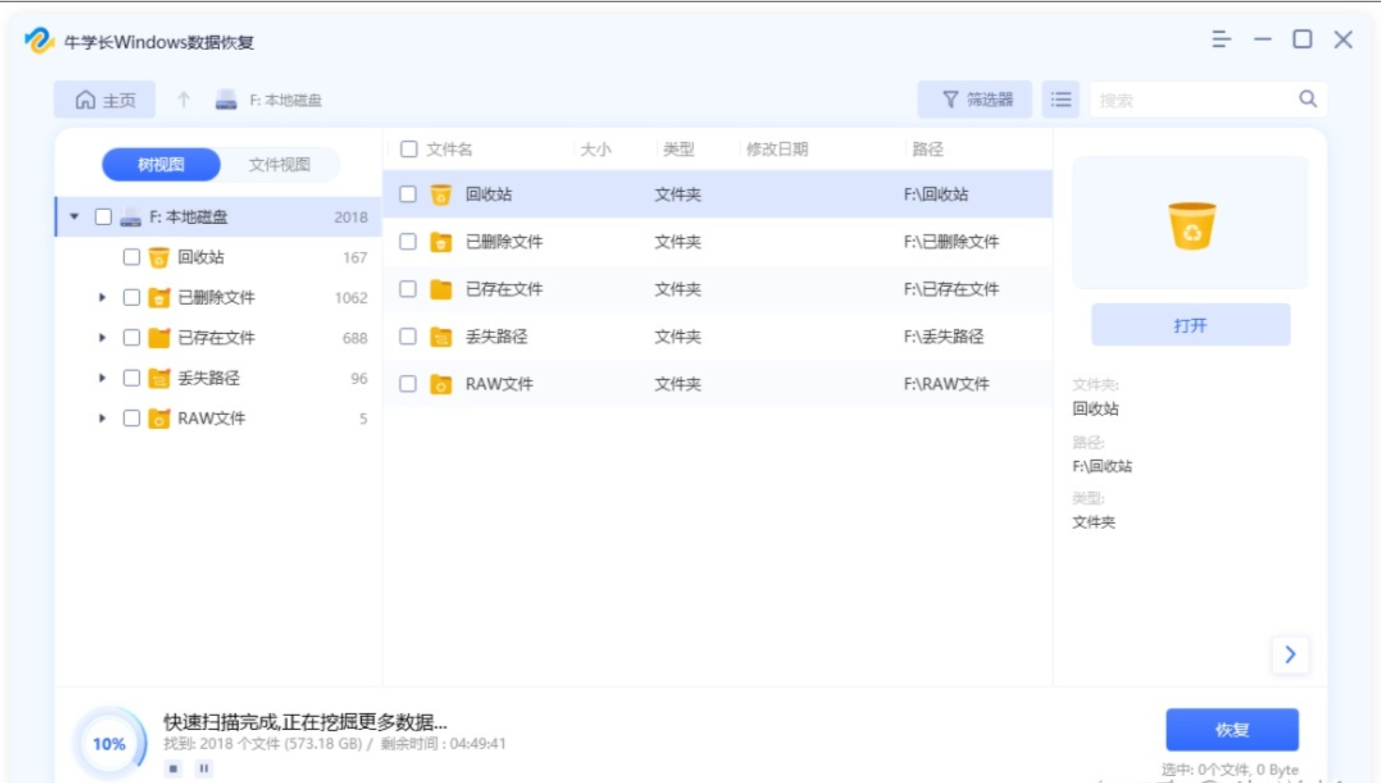
Task: Click the stop scan icon
Action: 174,768
